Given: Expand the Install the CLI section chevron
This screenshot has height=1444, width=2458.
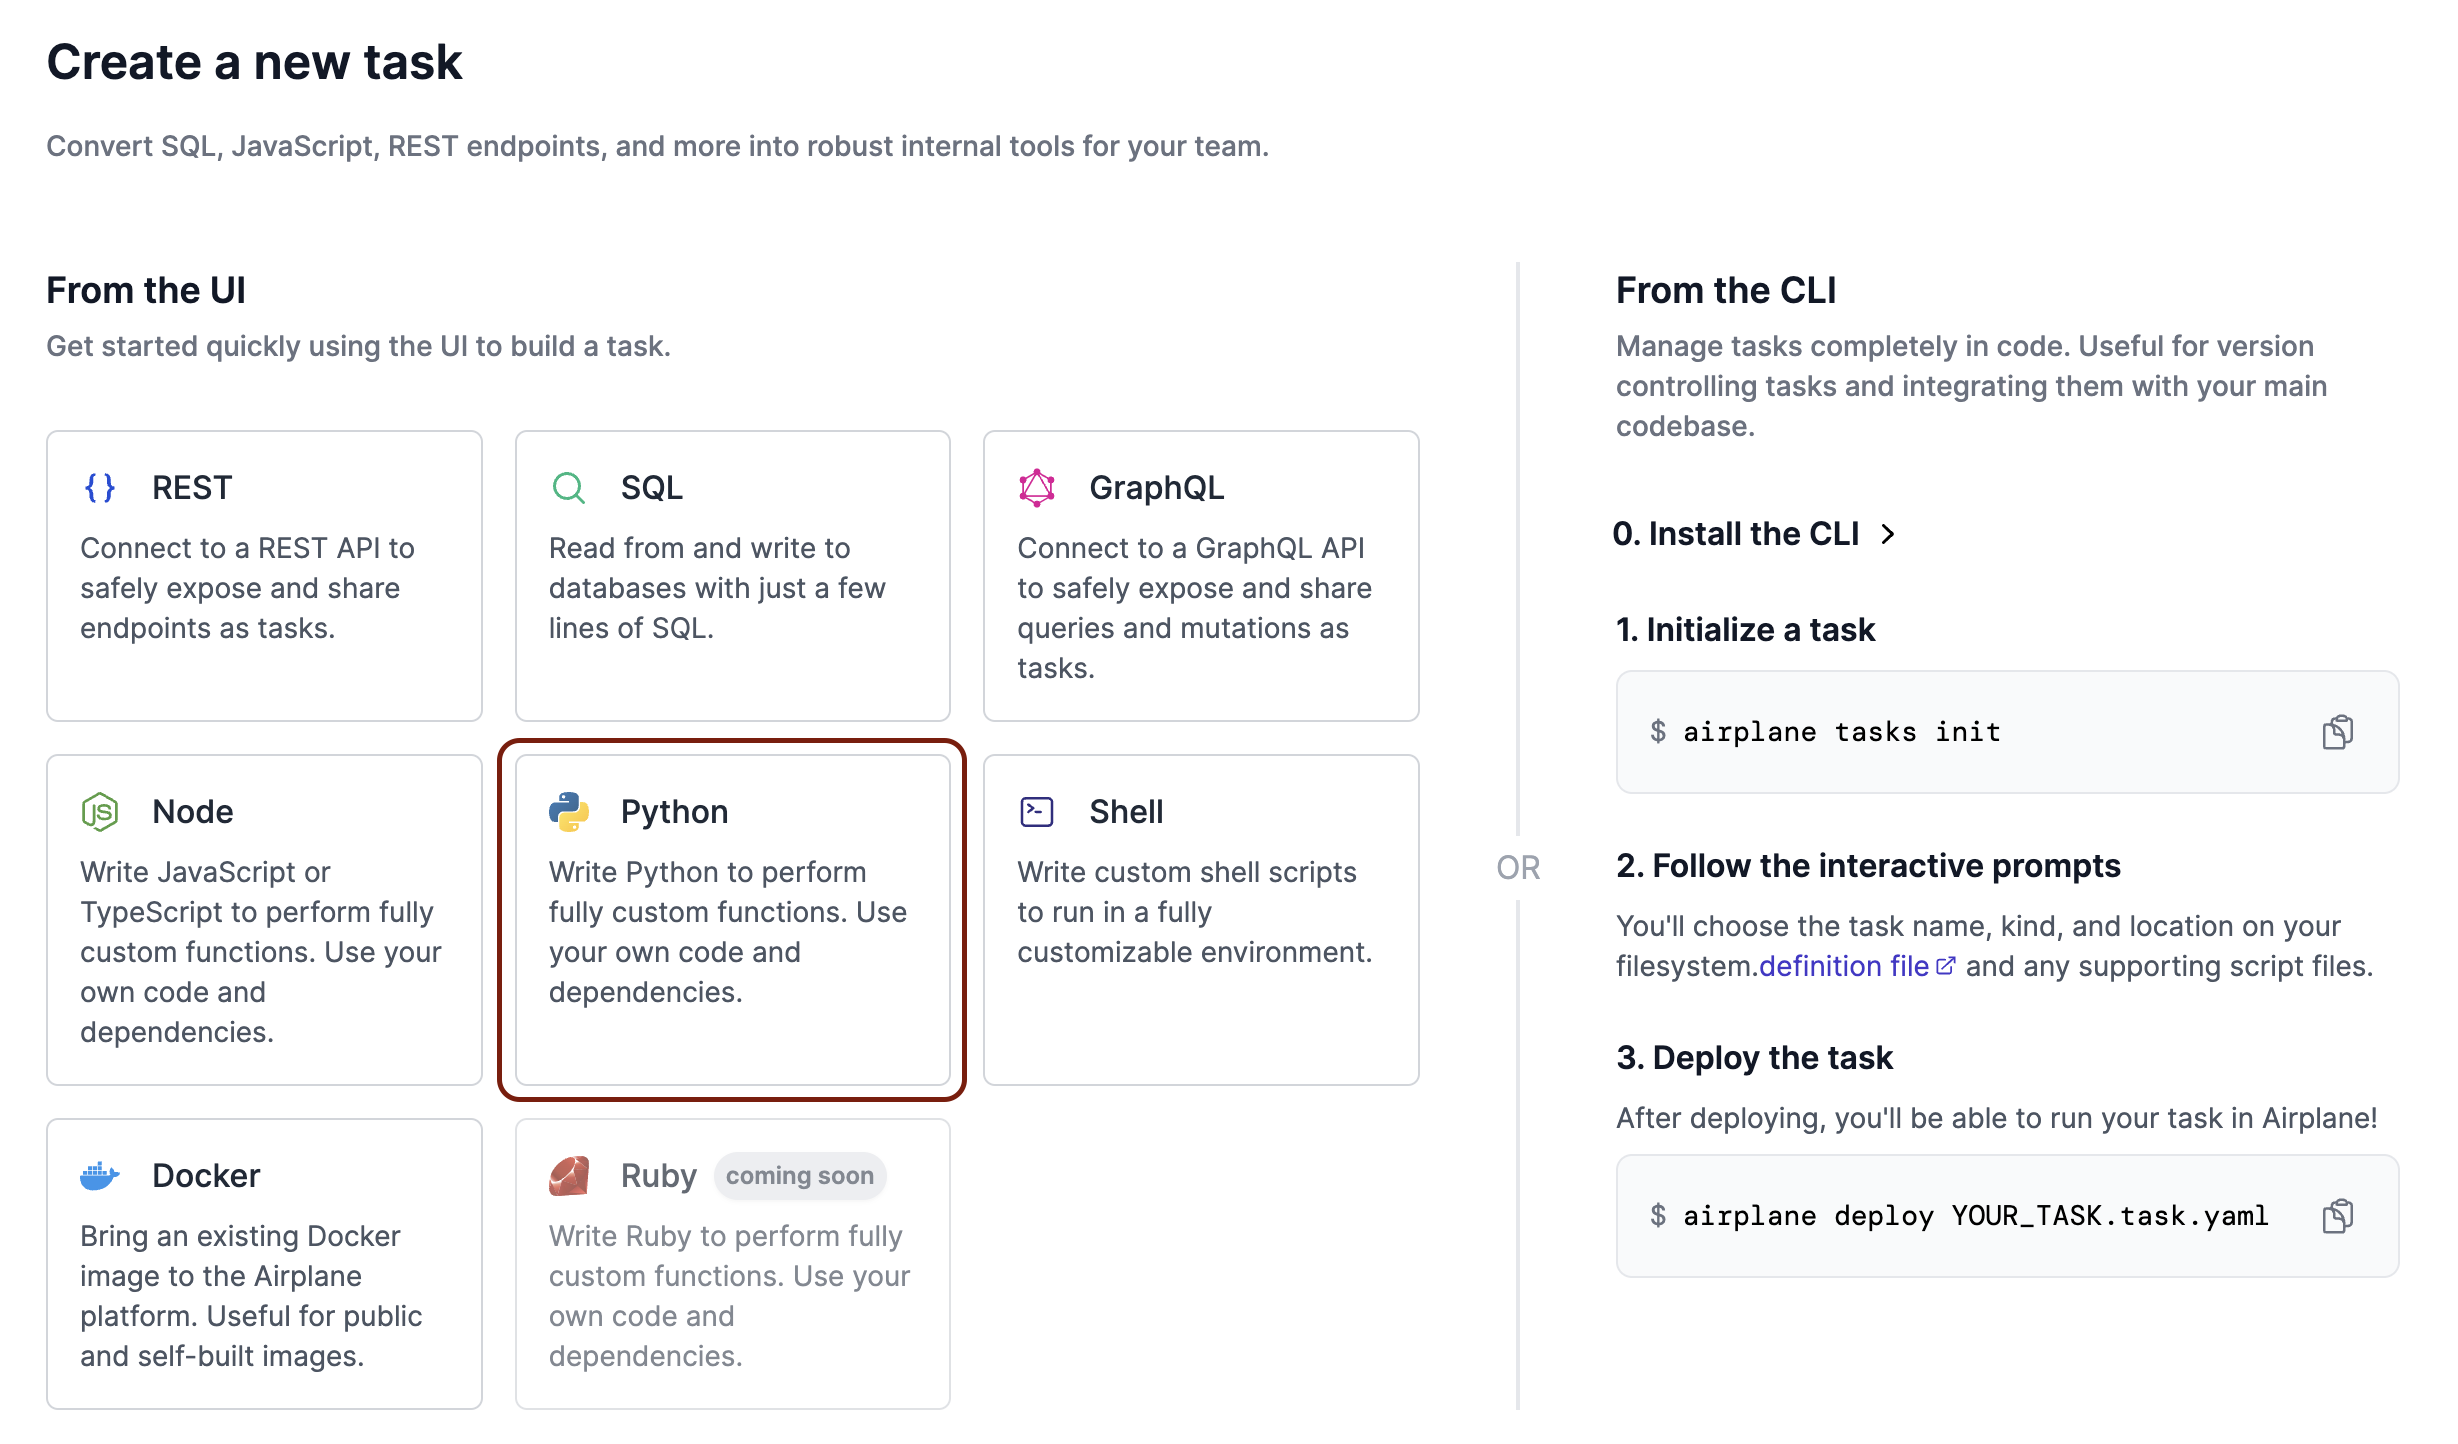Looking at the screenshot, I should click(1888, 534).
